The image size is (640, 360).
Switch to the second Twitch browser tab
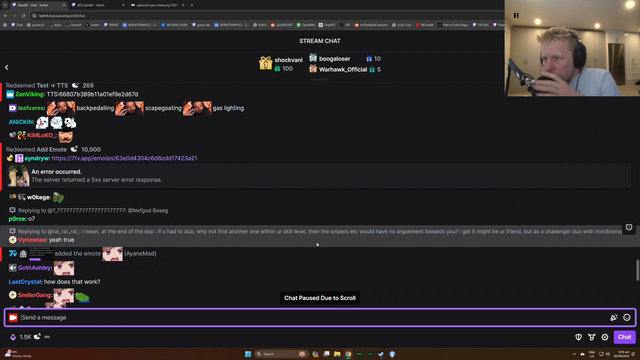point(98,5)
